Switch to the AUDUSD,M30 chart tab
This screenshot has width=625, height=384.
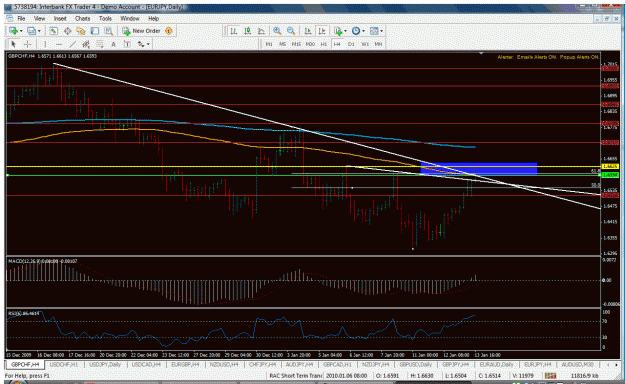tap(578, 365)
